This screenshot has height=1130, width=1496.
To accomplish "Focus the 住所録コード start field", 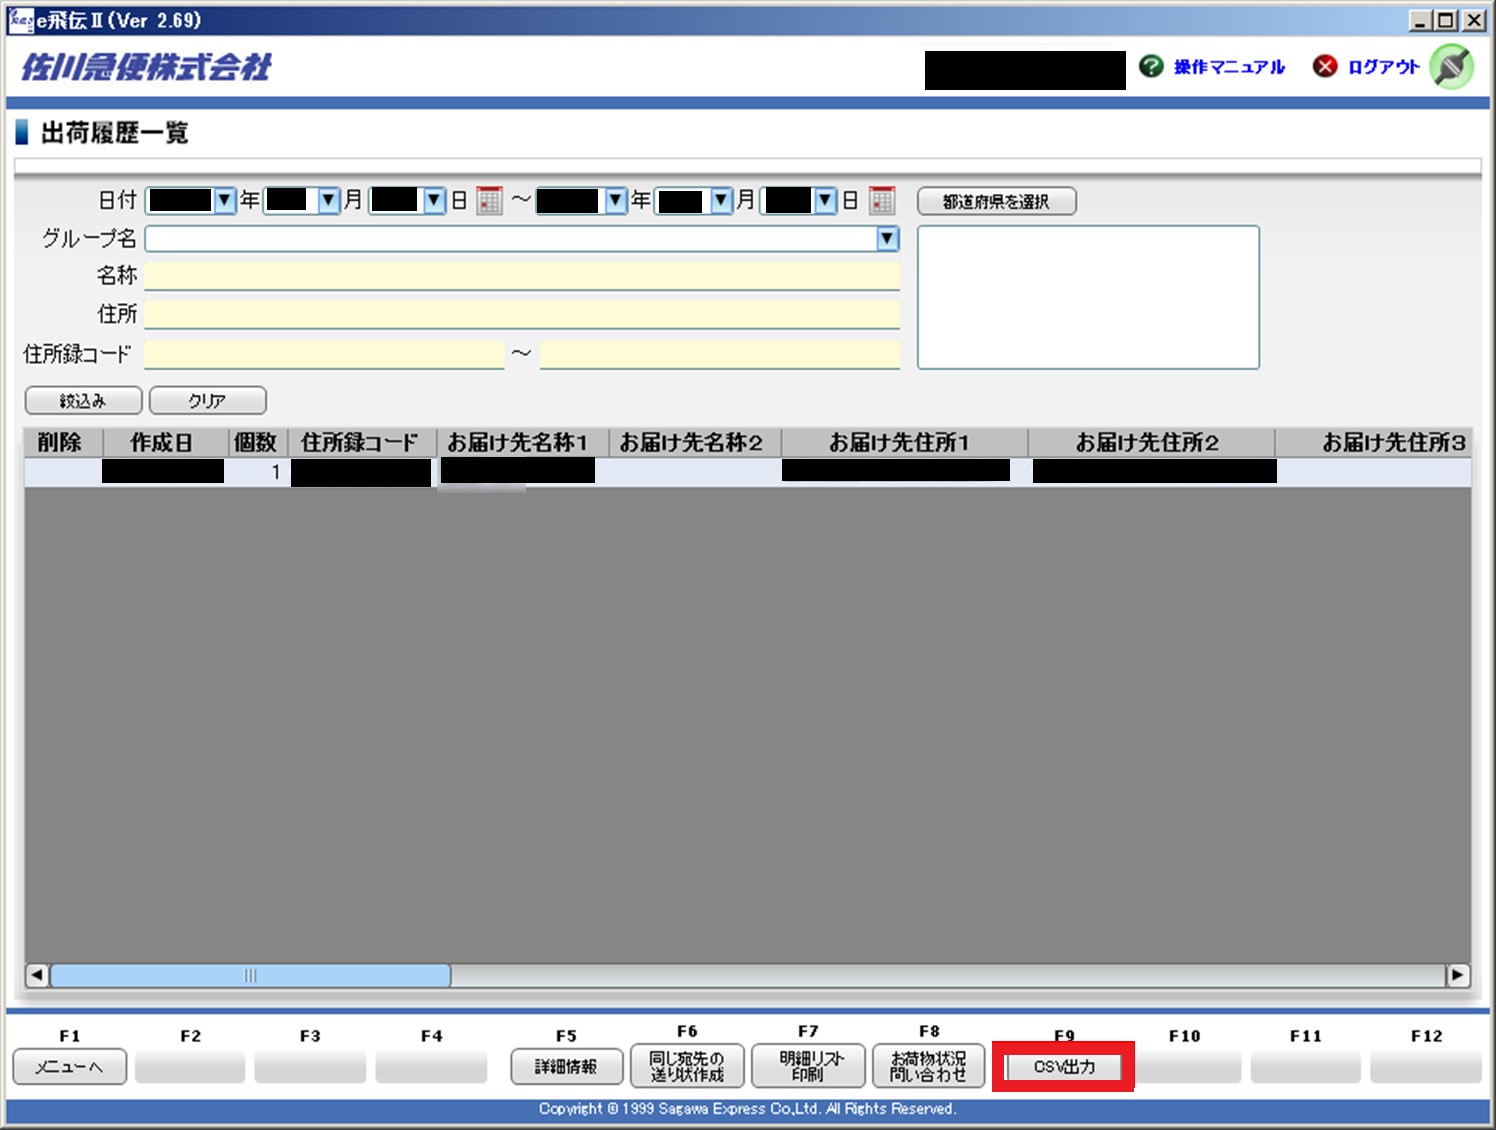I will coord(324,354).
